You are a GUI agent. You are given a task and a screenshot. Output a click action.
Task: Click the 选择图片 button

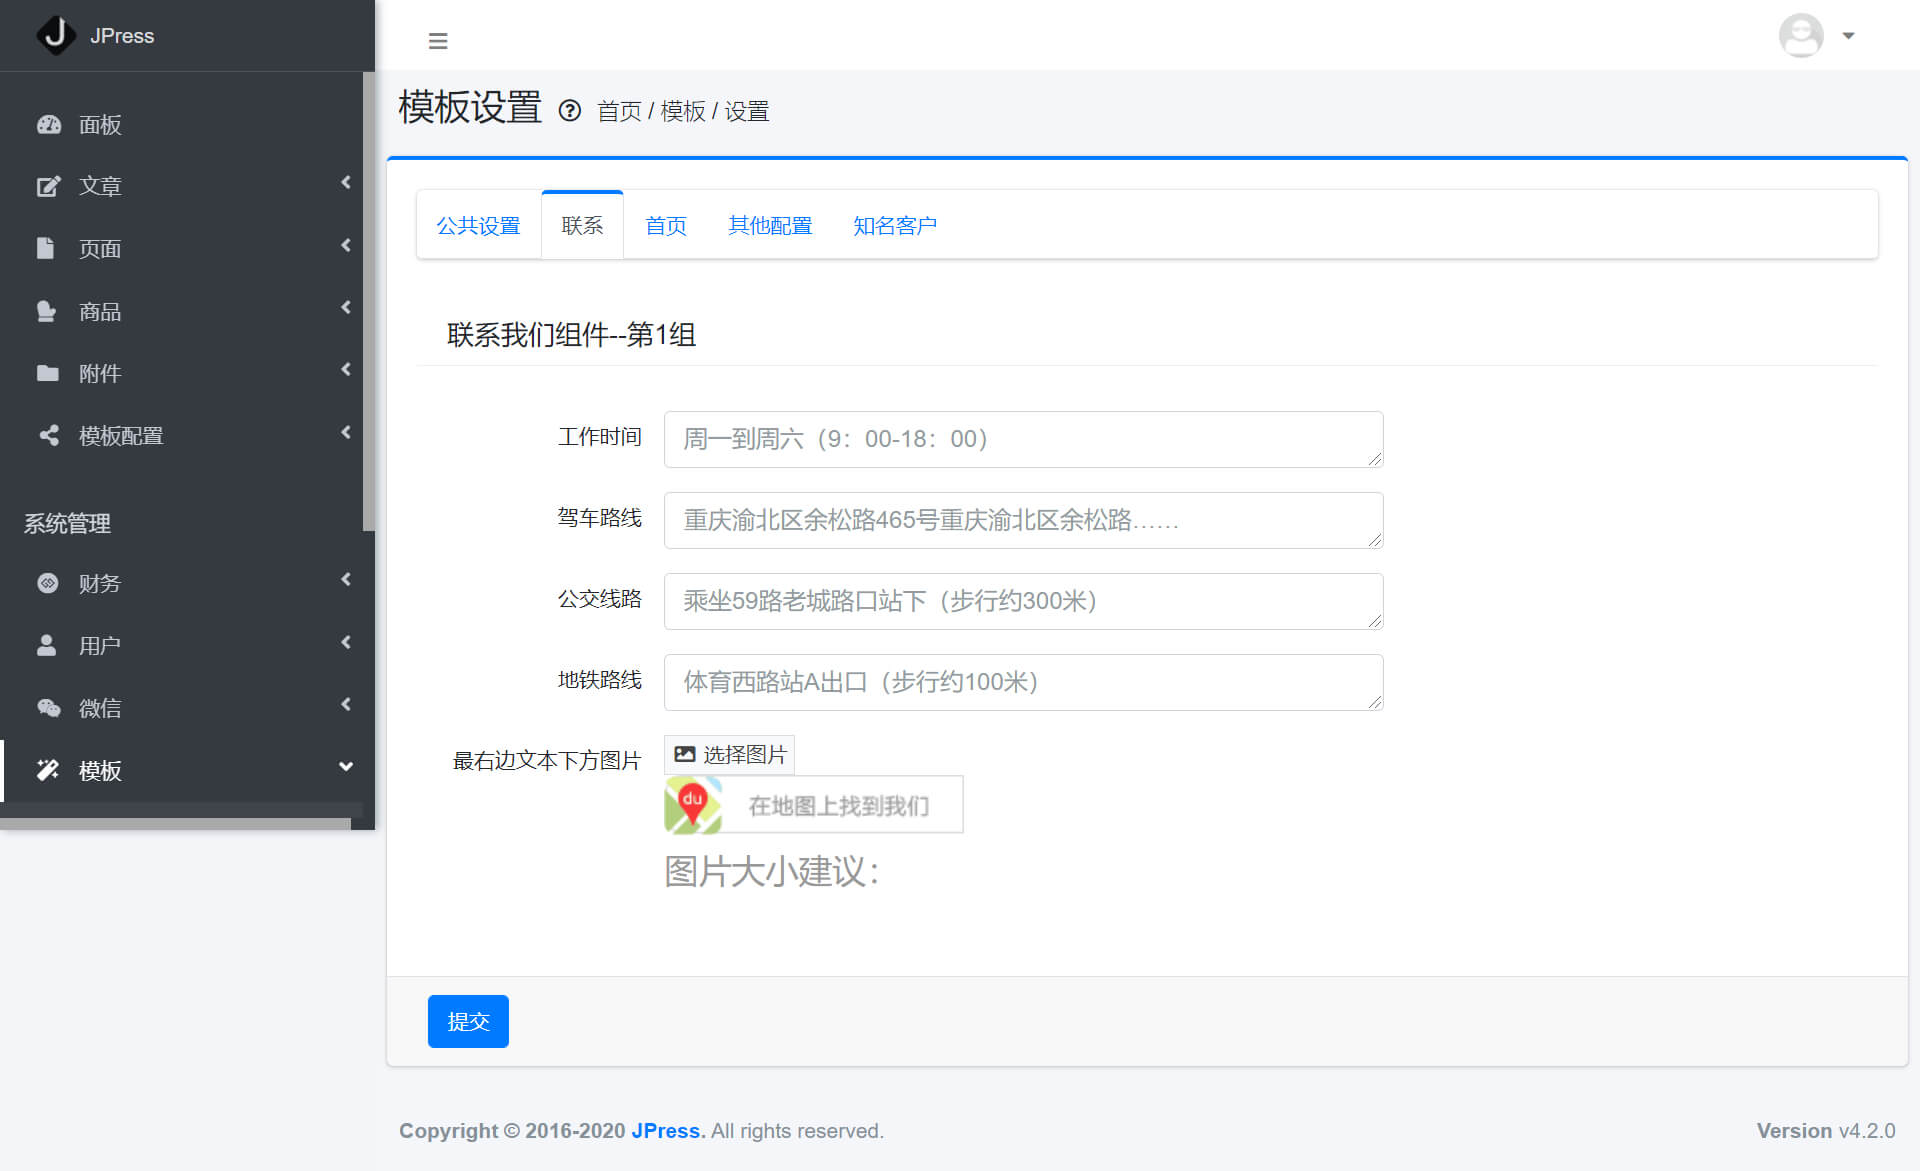point(729,755)
